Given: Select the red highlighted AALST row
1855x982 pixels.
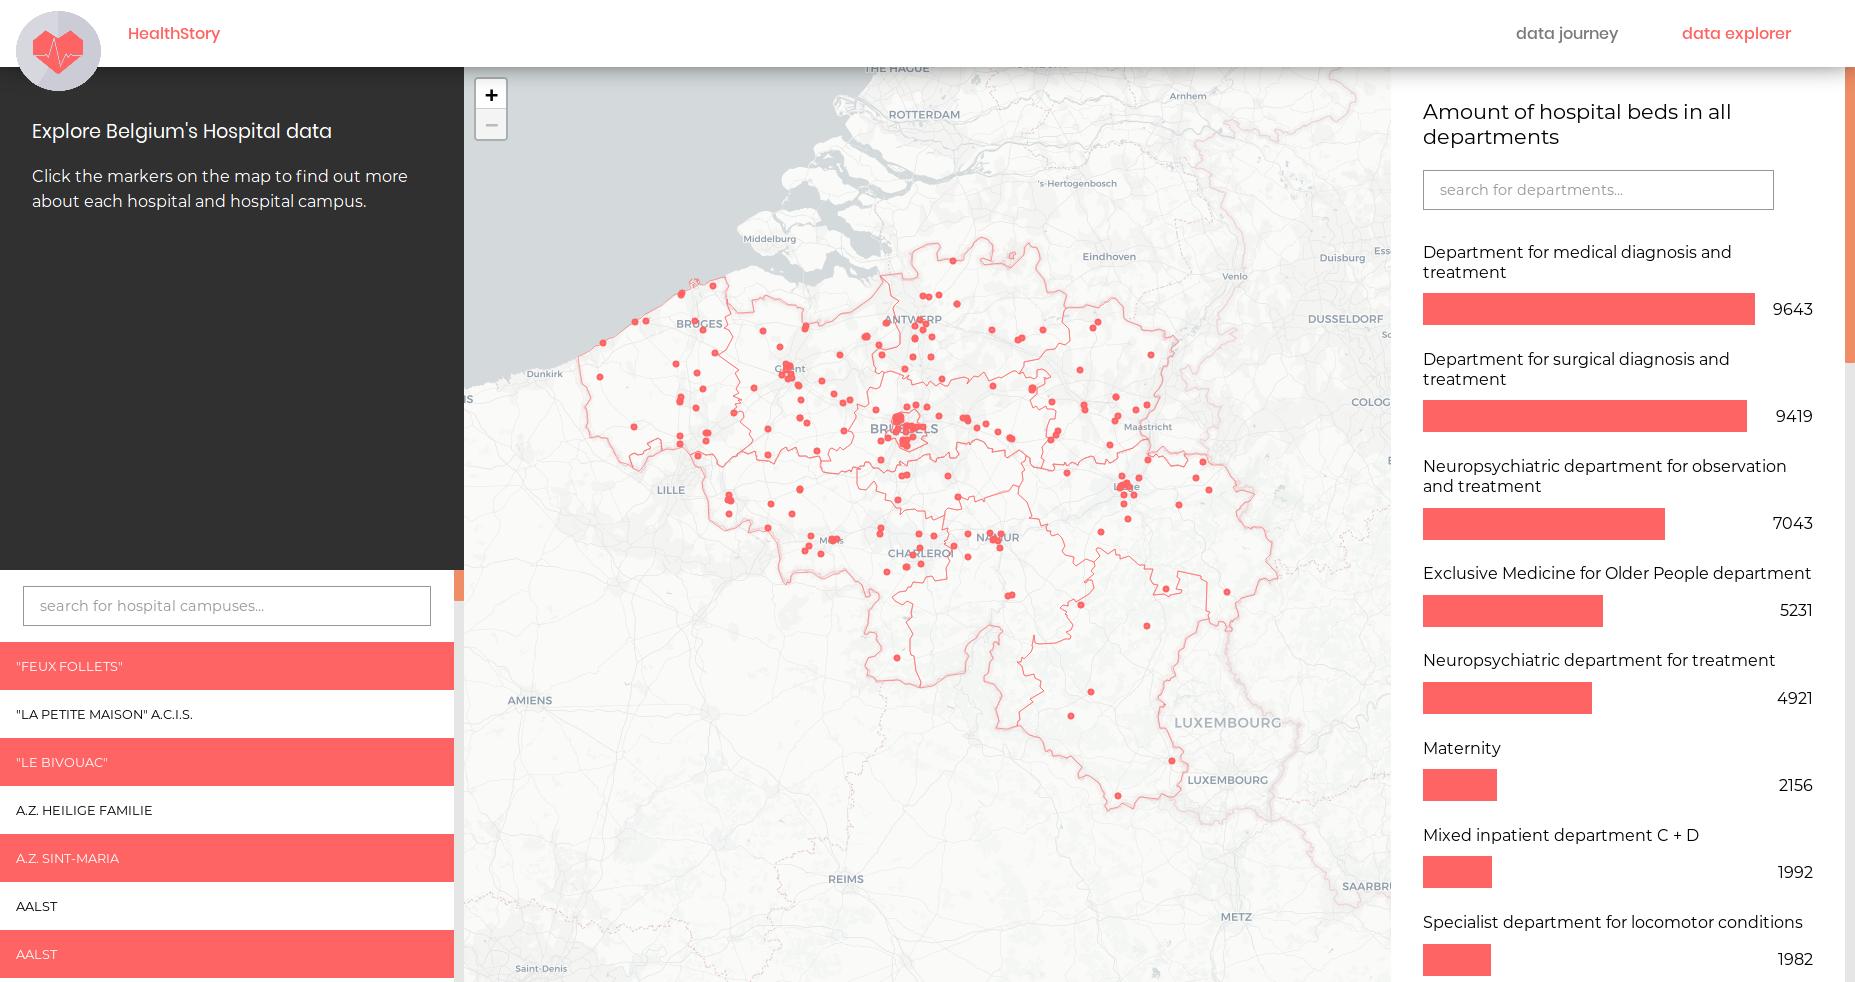Looking at the screenshot, I should [227, 954].
